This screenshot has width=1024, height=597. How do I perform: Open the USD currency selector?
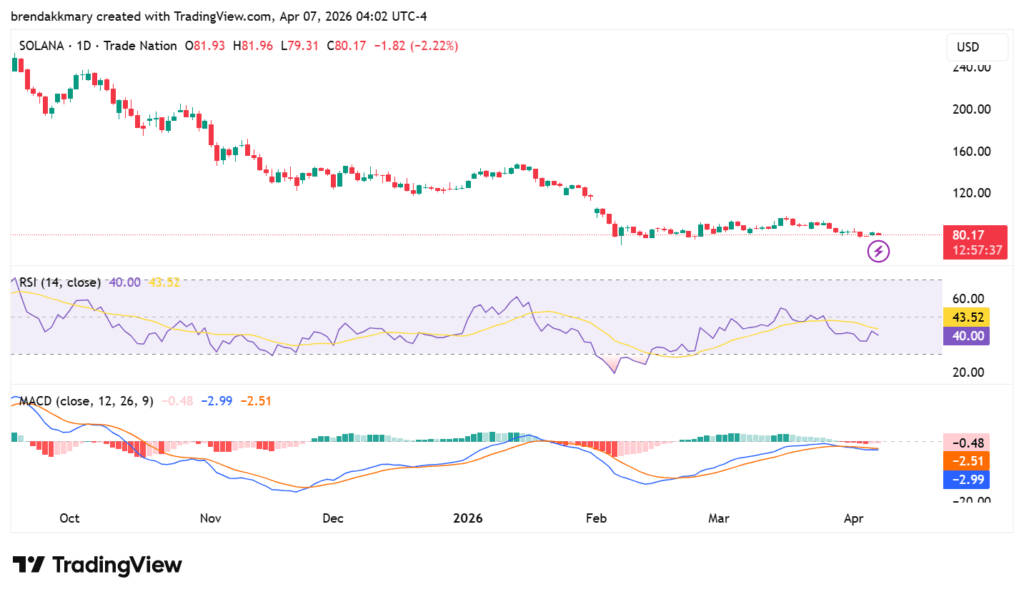(977, 46)
